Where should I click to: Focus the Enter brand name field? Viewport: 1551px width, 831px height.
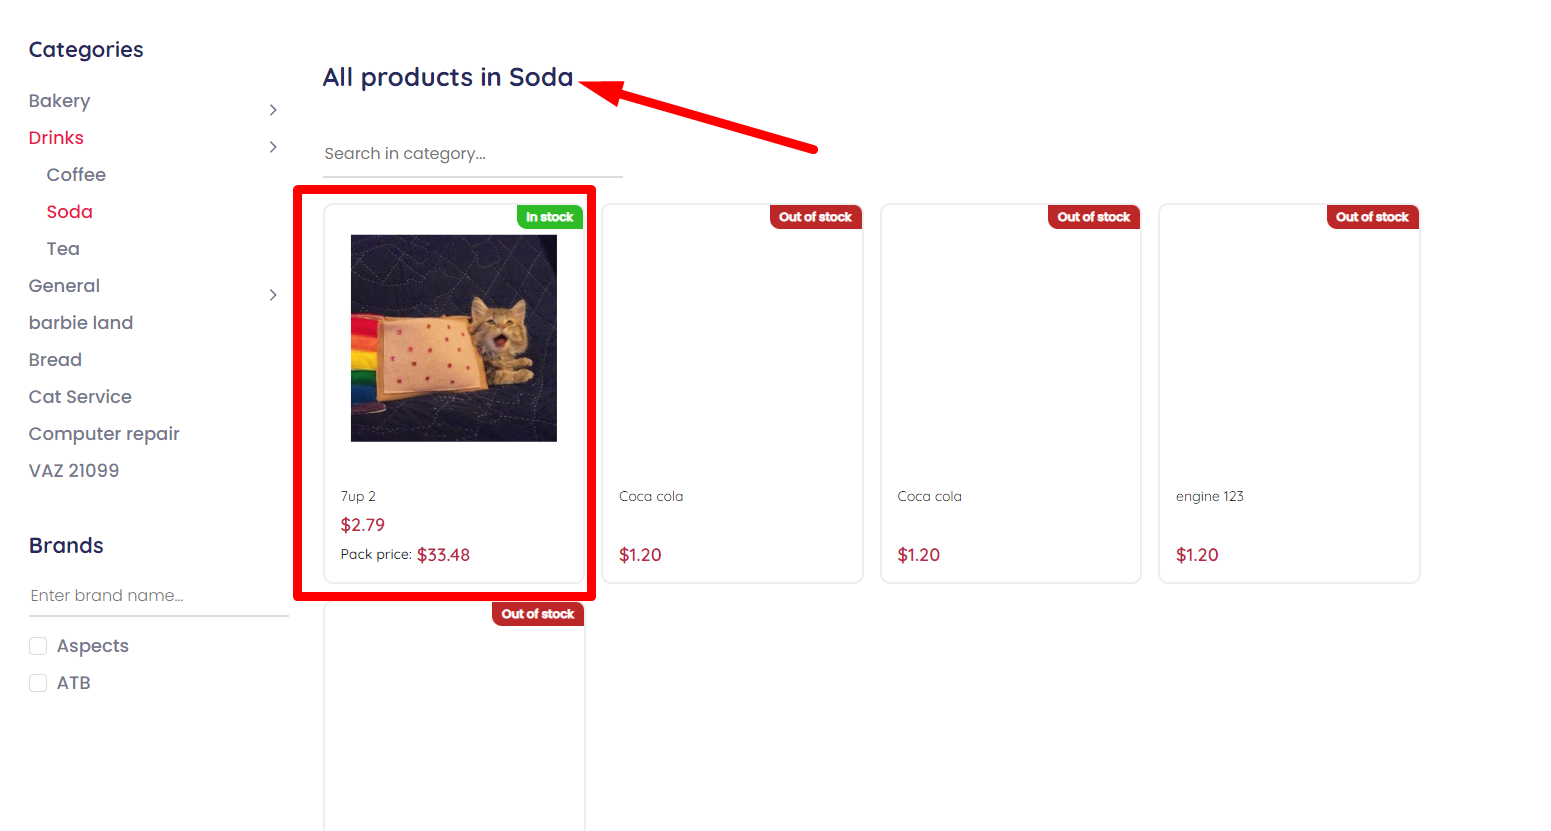[x=159, y=596]
